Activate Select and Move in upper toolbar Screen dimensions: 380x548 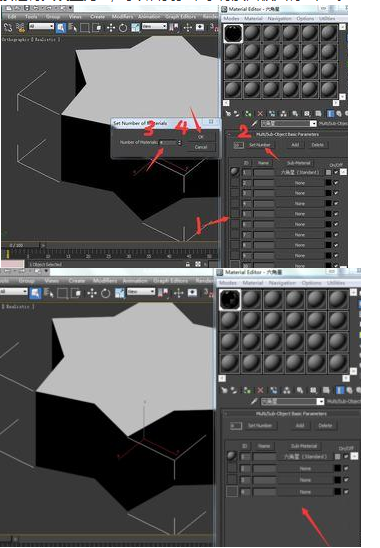click(x=111, y=27)
